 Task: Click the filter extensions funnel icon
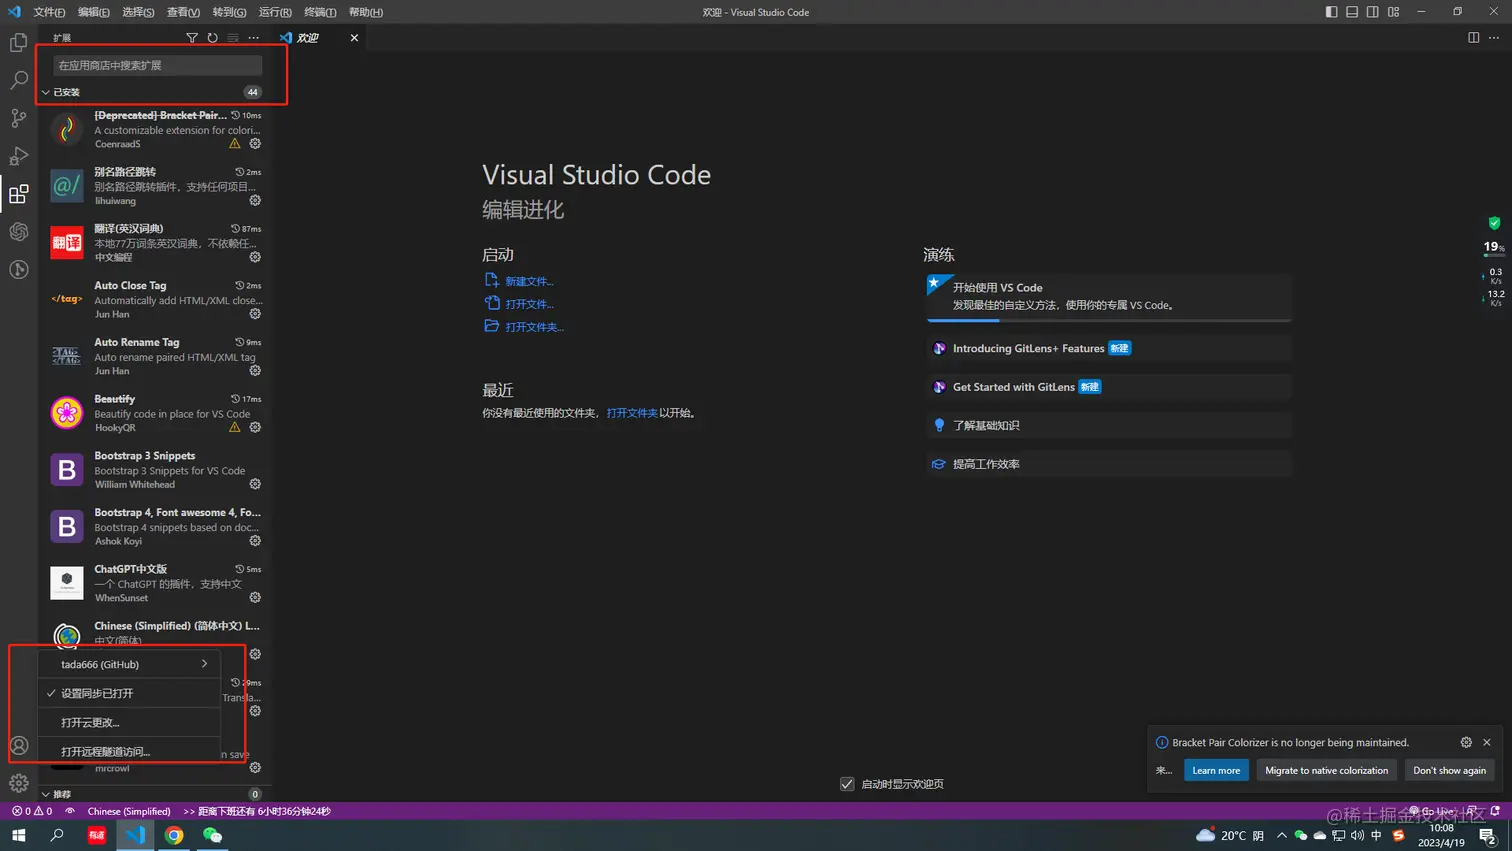point(192,38)
